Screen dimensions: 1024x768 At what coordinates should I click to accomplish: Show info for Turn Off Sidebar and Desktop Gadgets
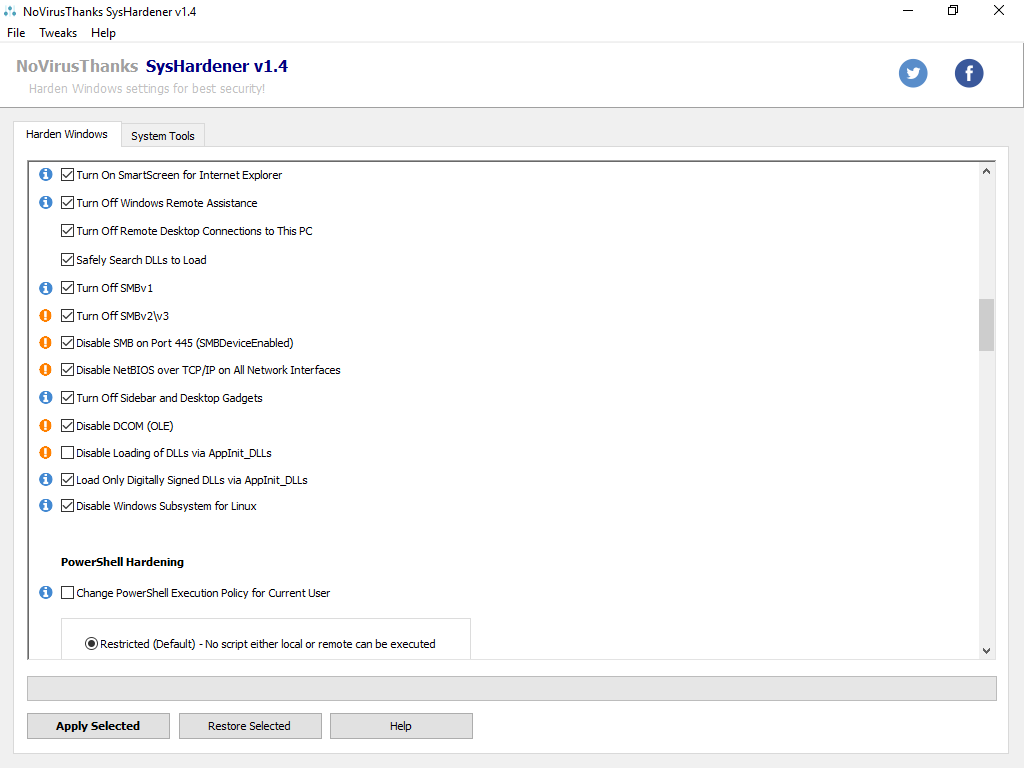tap(46, 397)
